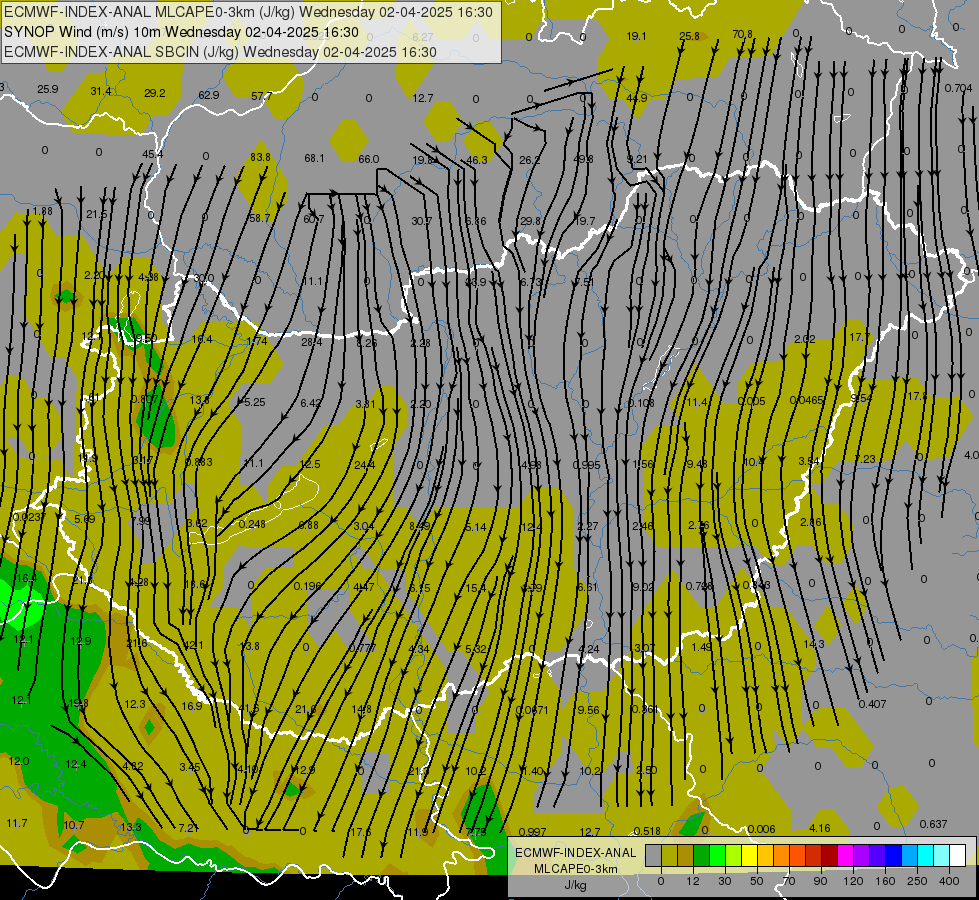Click the map value 6.42
This screenshot has height=900, width=979.
(310, 403)
